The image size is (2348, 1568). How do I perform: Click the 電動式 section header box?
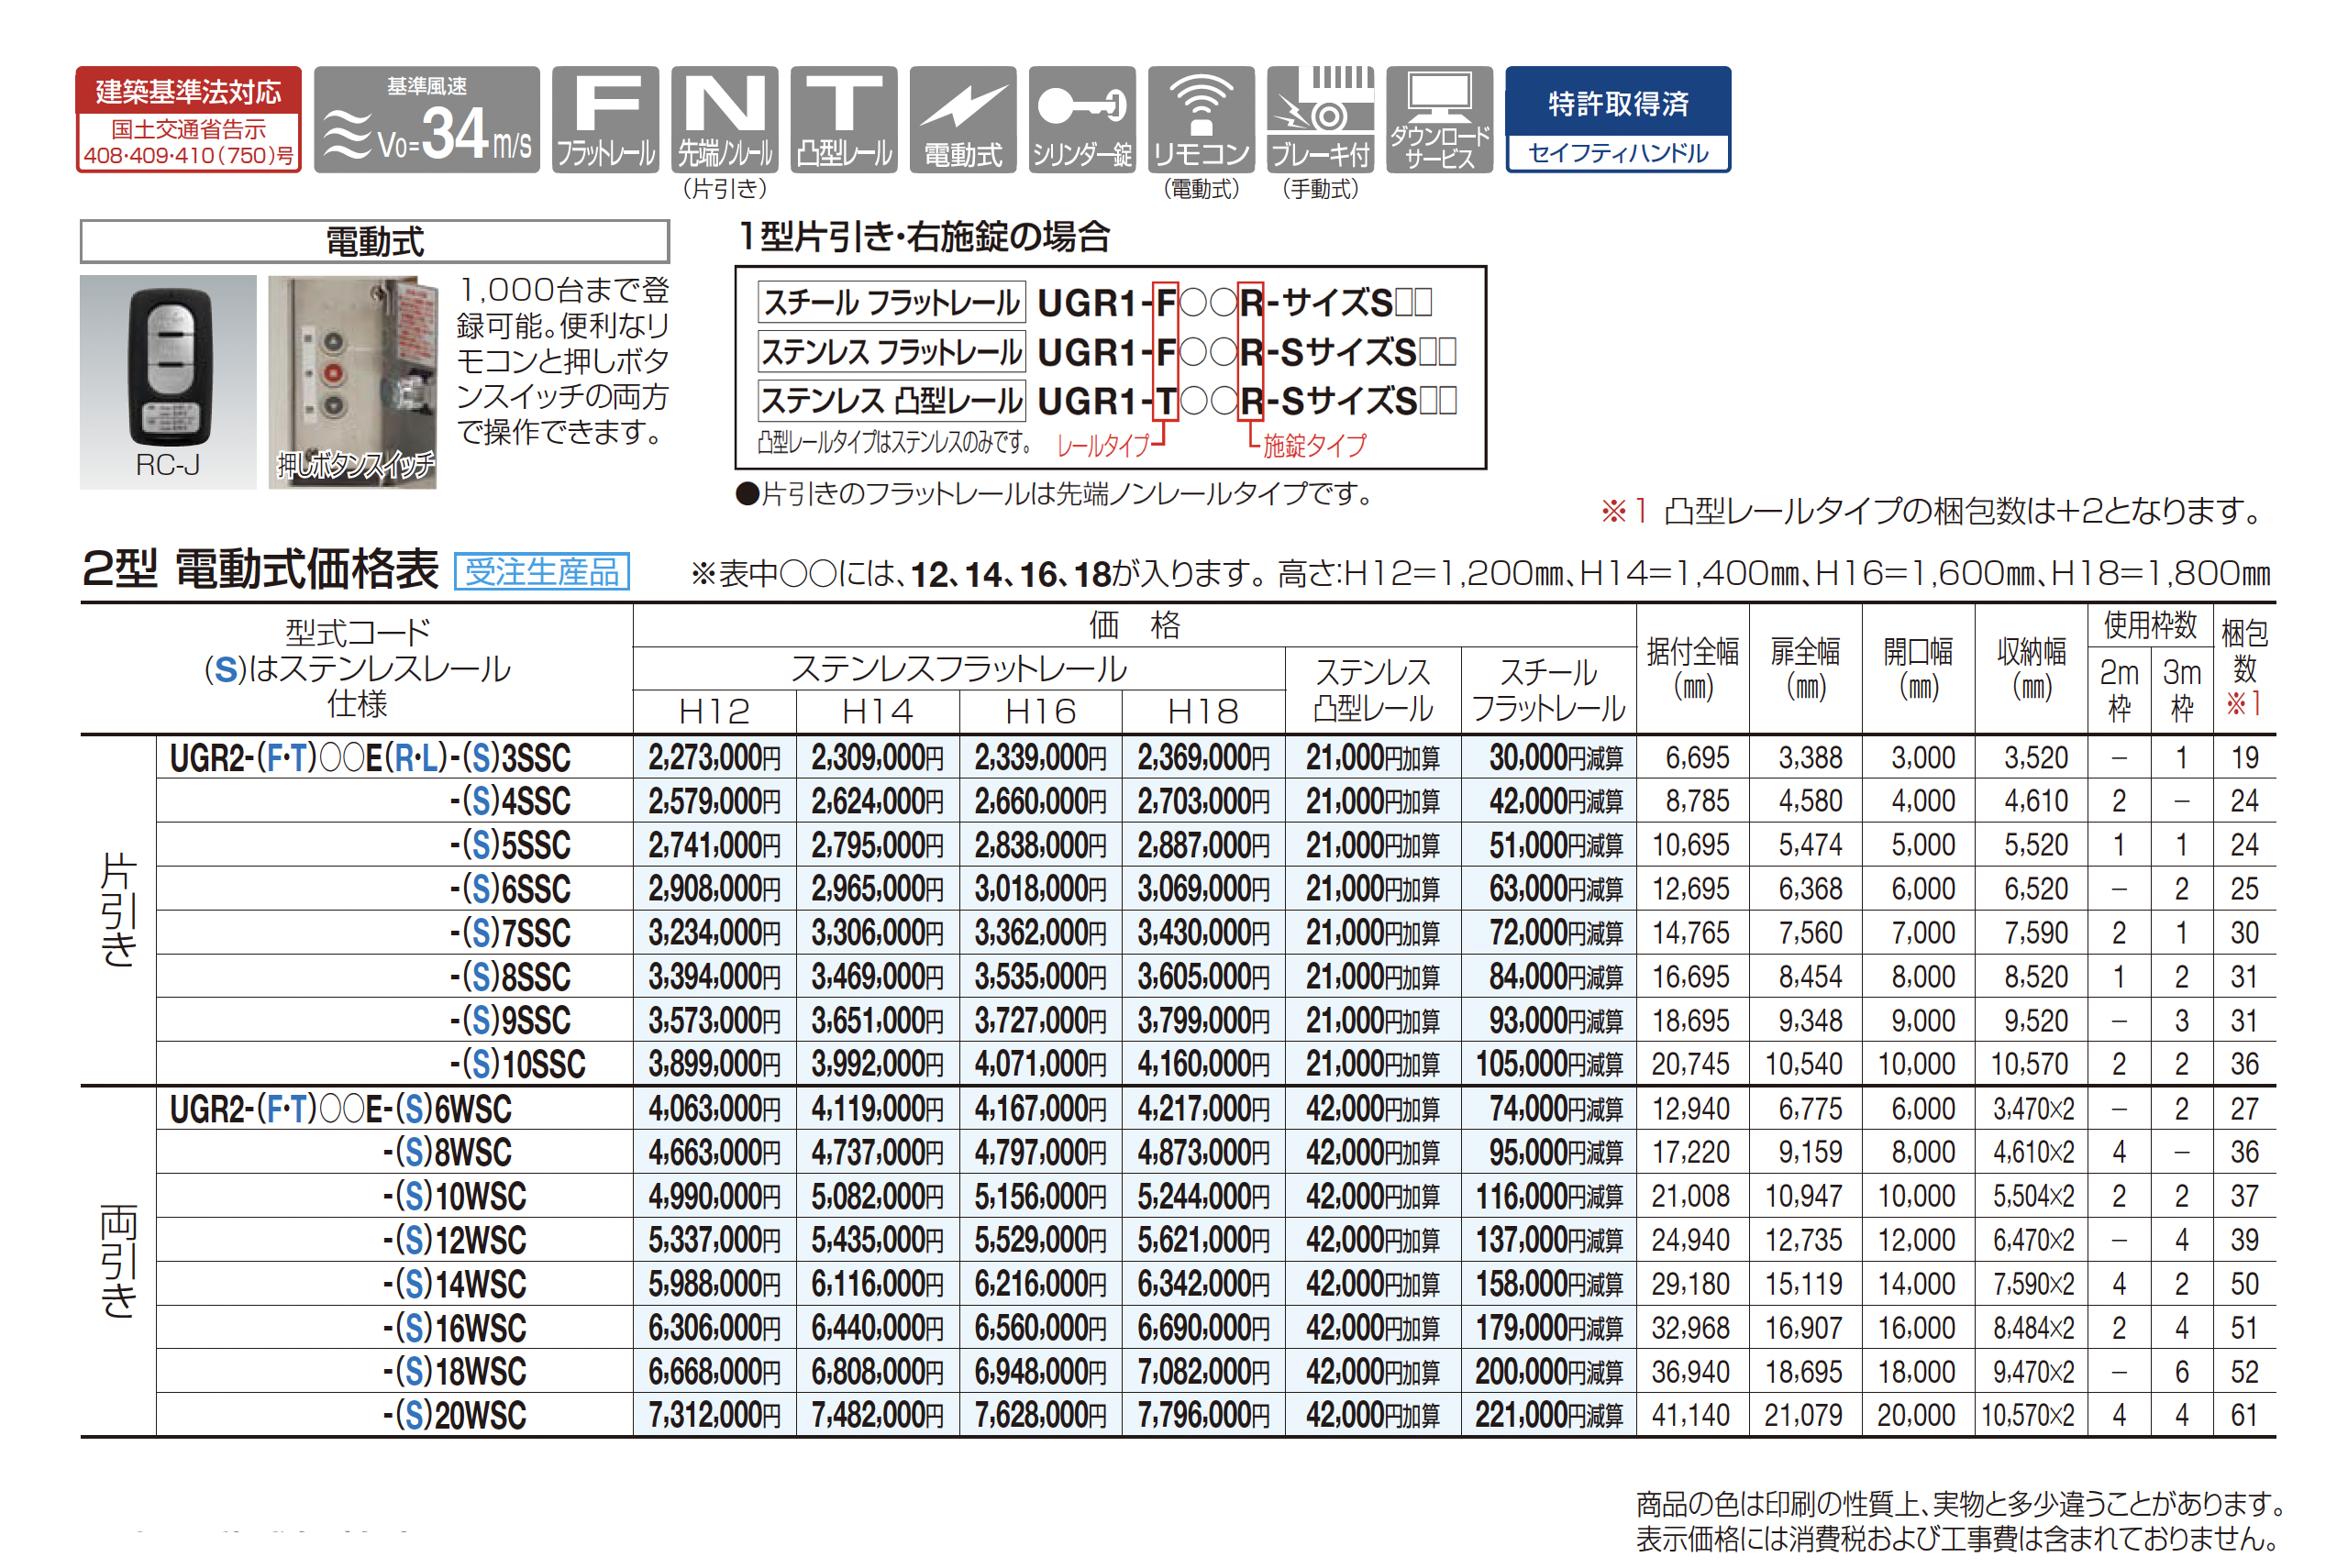click(374, 241)
